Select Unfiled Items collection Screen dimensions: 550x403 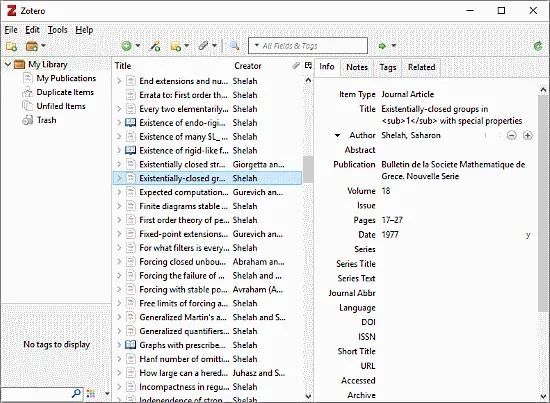61,106
